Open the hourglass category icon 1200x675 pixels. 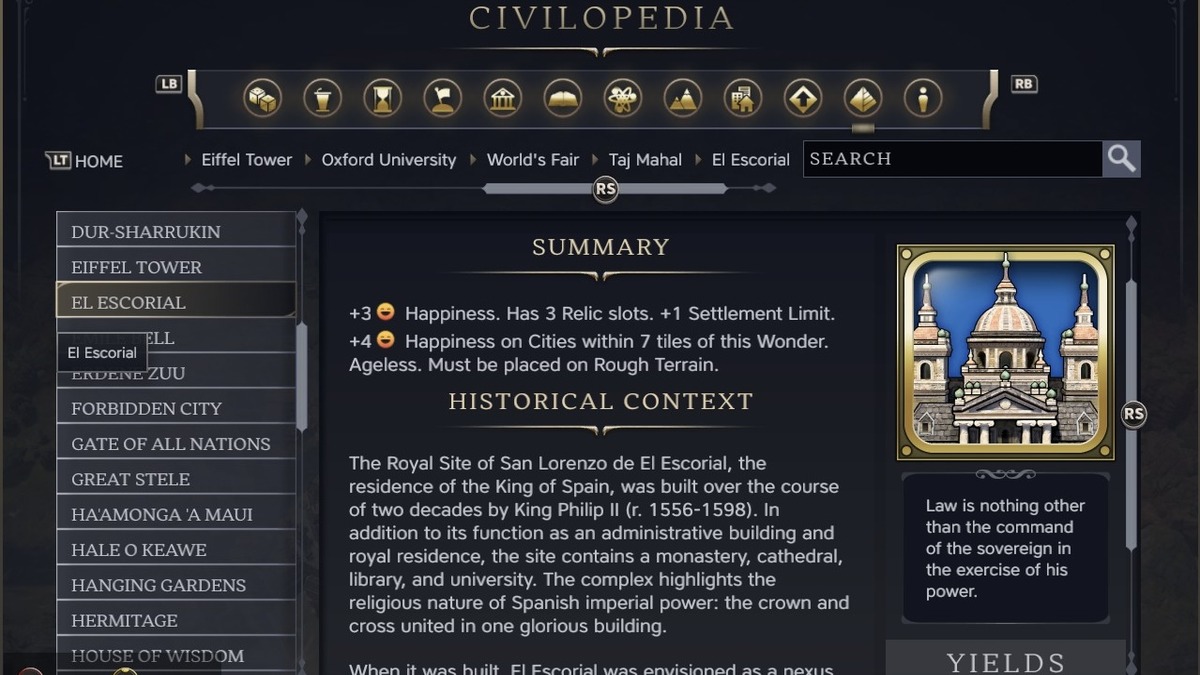(383, 98)
